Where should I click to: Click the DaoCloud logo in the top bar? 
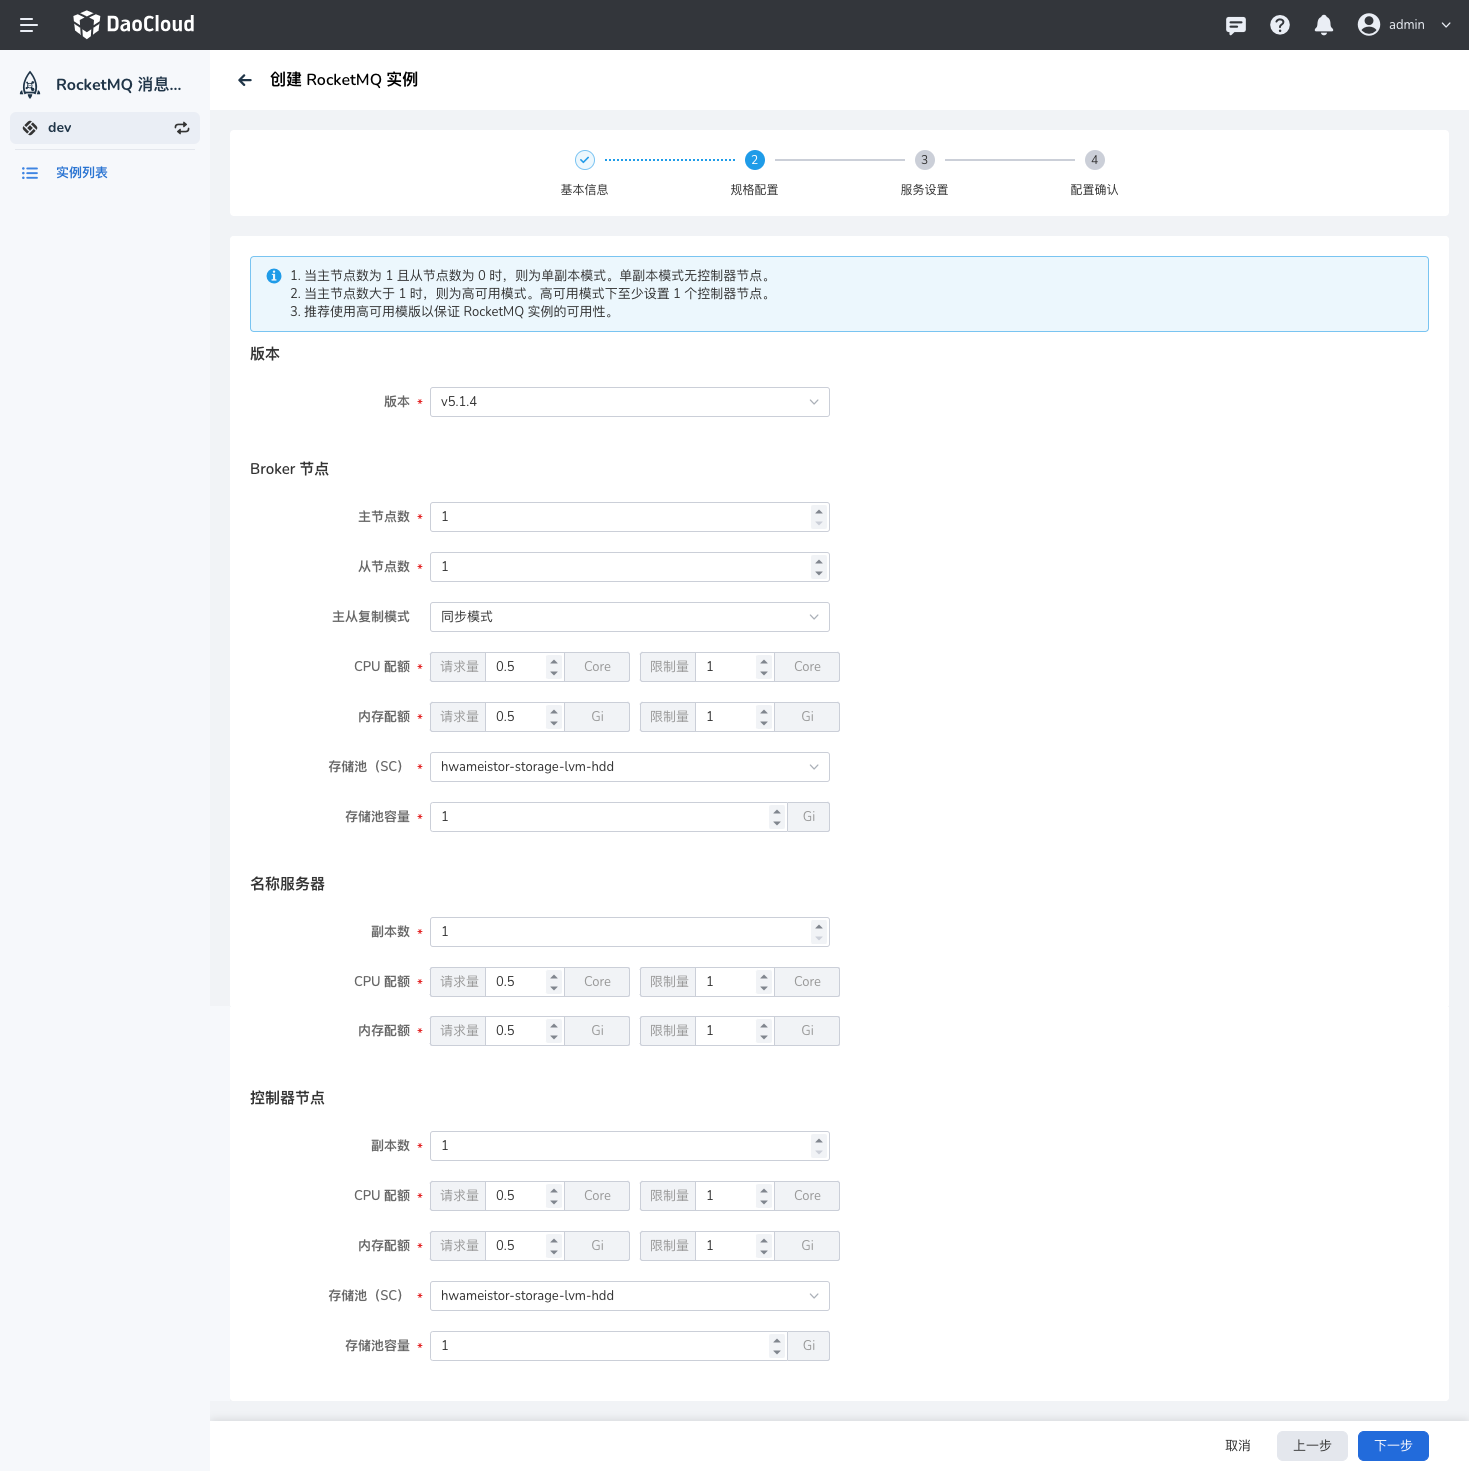[x=133, y=24]
